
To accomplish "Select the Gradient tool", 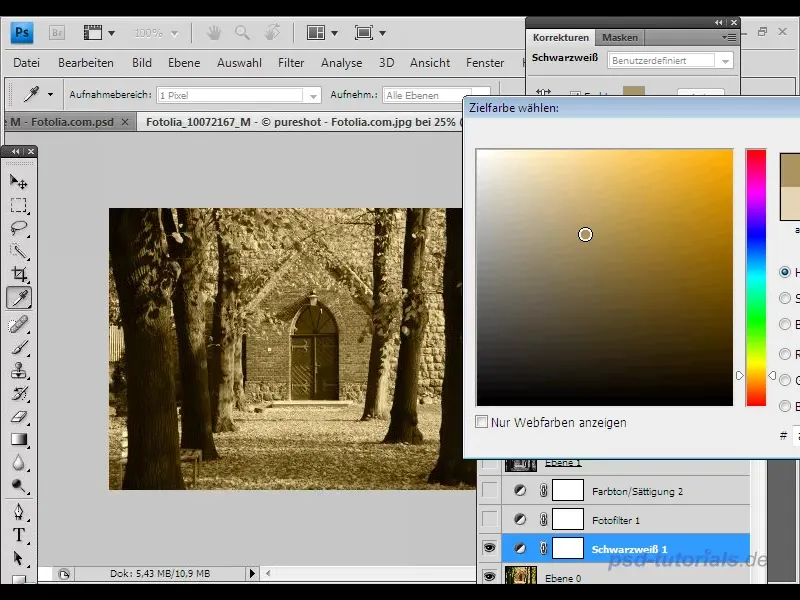I will [x=19, y=440].
